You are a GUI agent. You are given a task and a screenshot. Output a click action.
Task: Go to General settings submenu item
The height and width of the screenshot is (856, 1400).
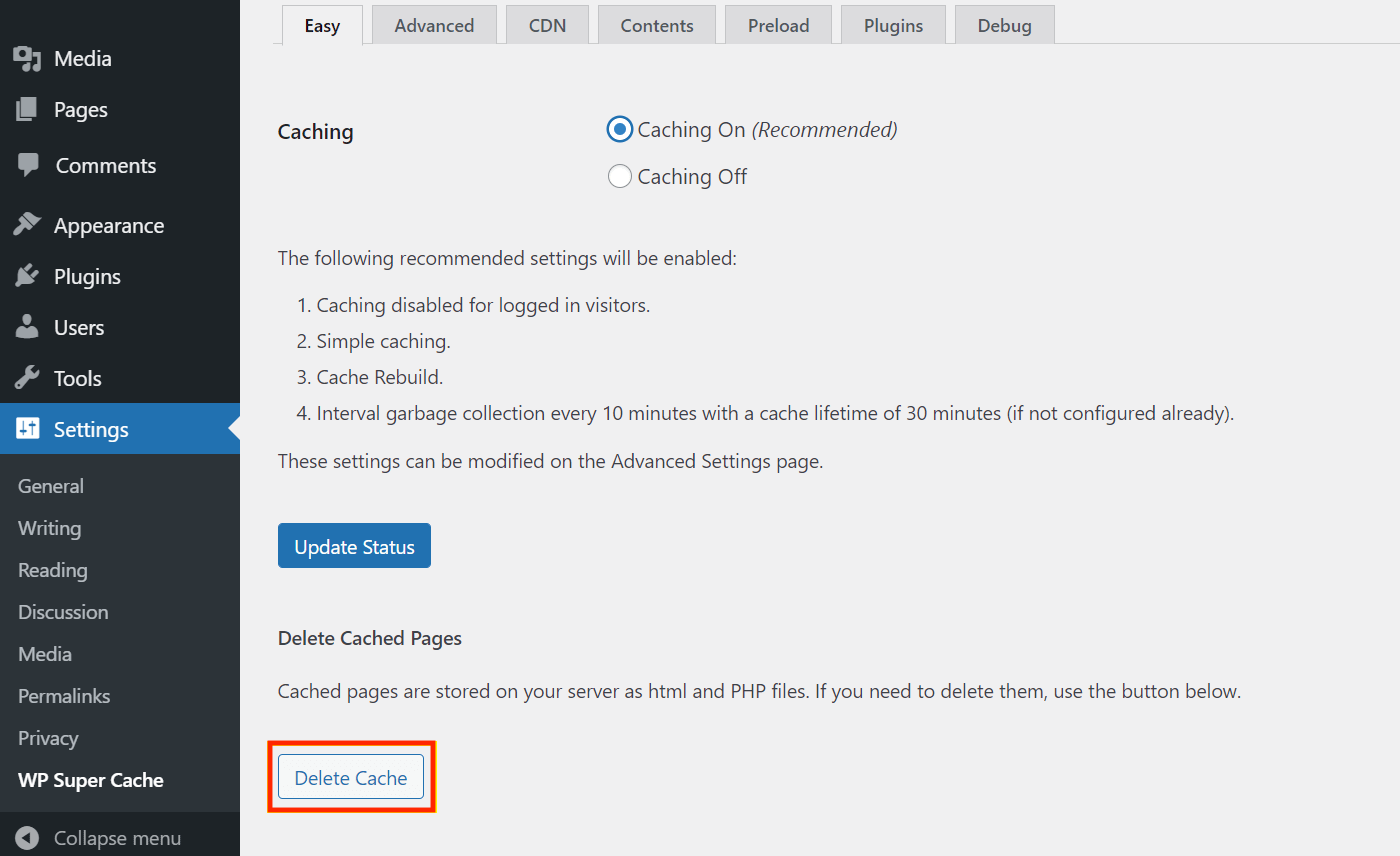tap(51, 486)
